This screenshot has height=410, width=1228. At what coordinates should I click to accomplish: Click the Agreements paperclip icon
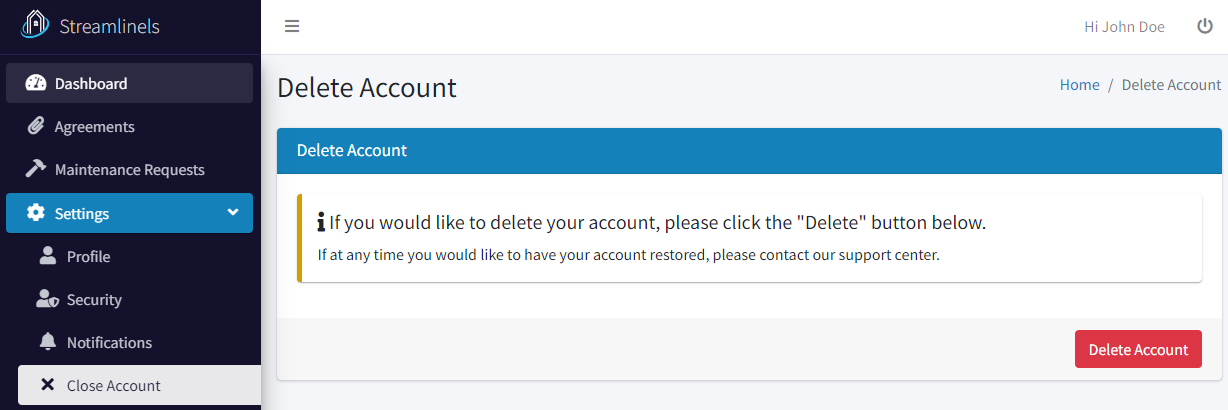[x=36, y=126]
